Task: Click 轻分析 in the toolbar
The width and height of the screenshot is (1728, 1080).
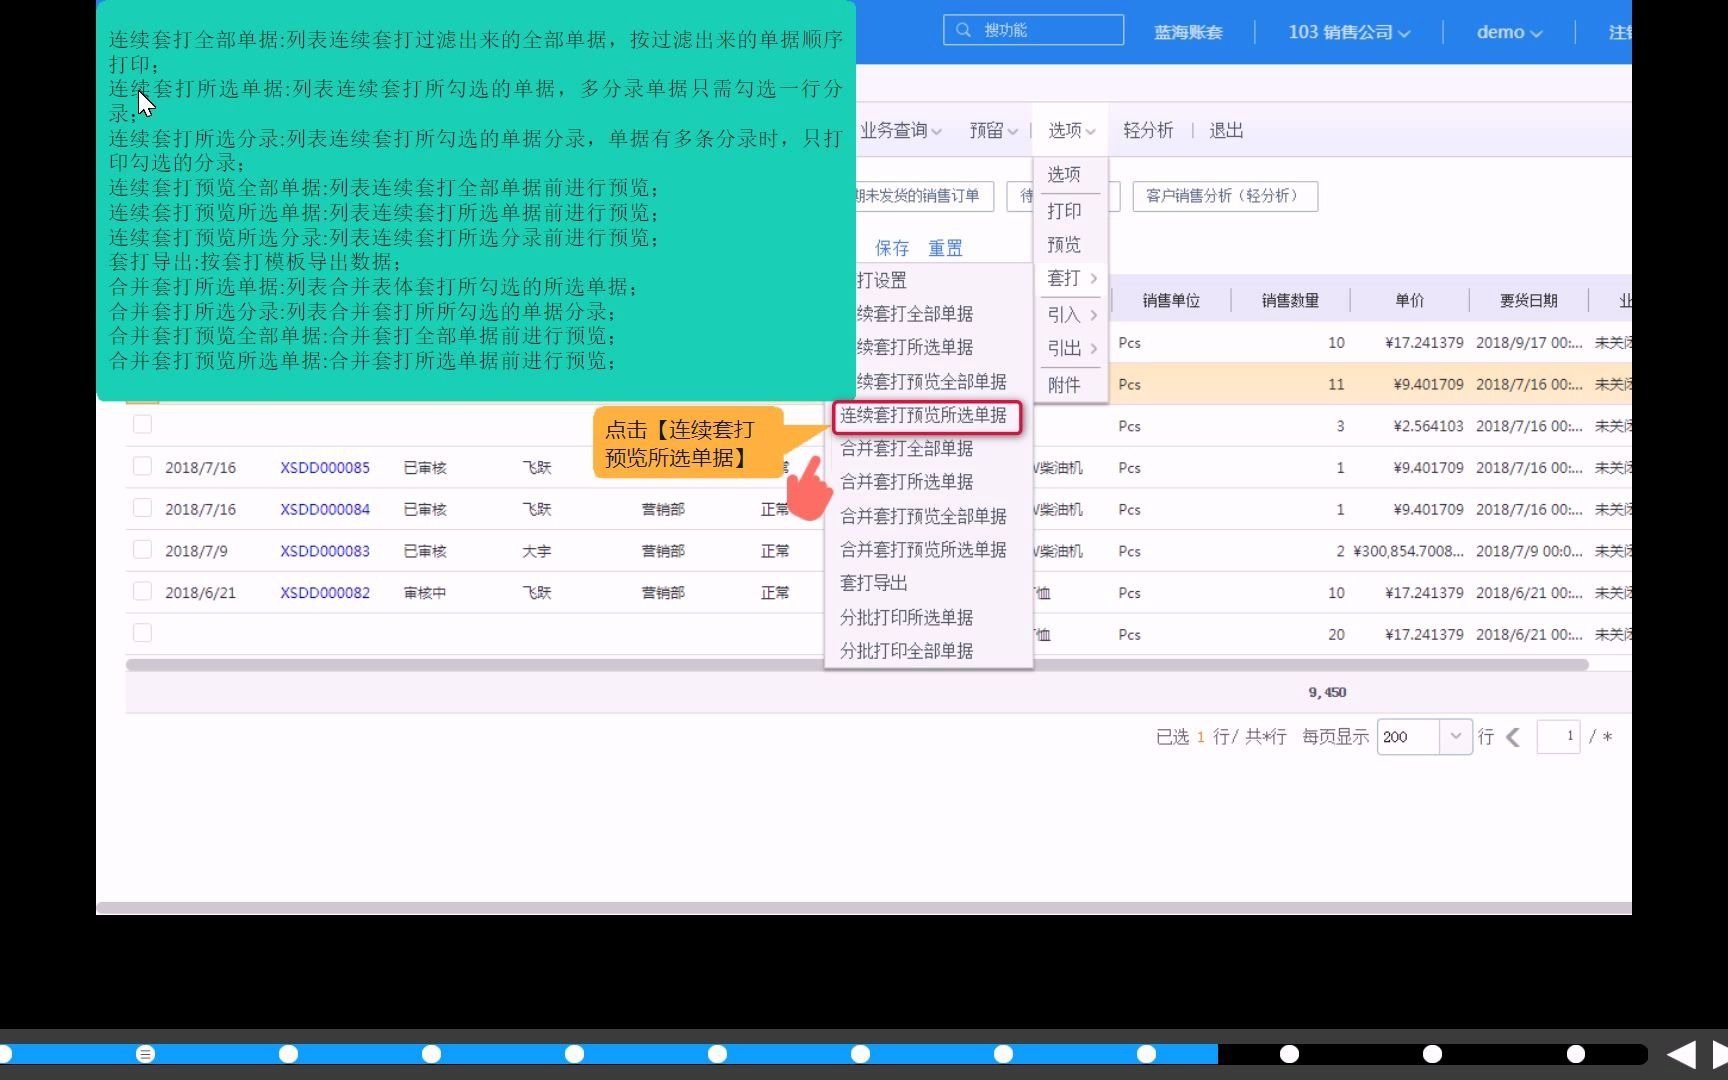Action: pos(1148,130)
